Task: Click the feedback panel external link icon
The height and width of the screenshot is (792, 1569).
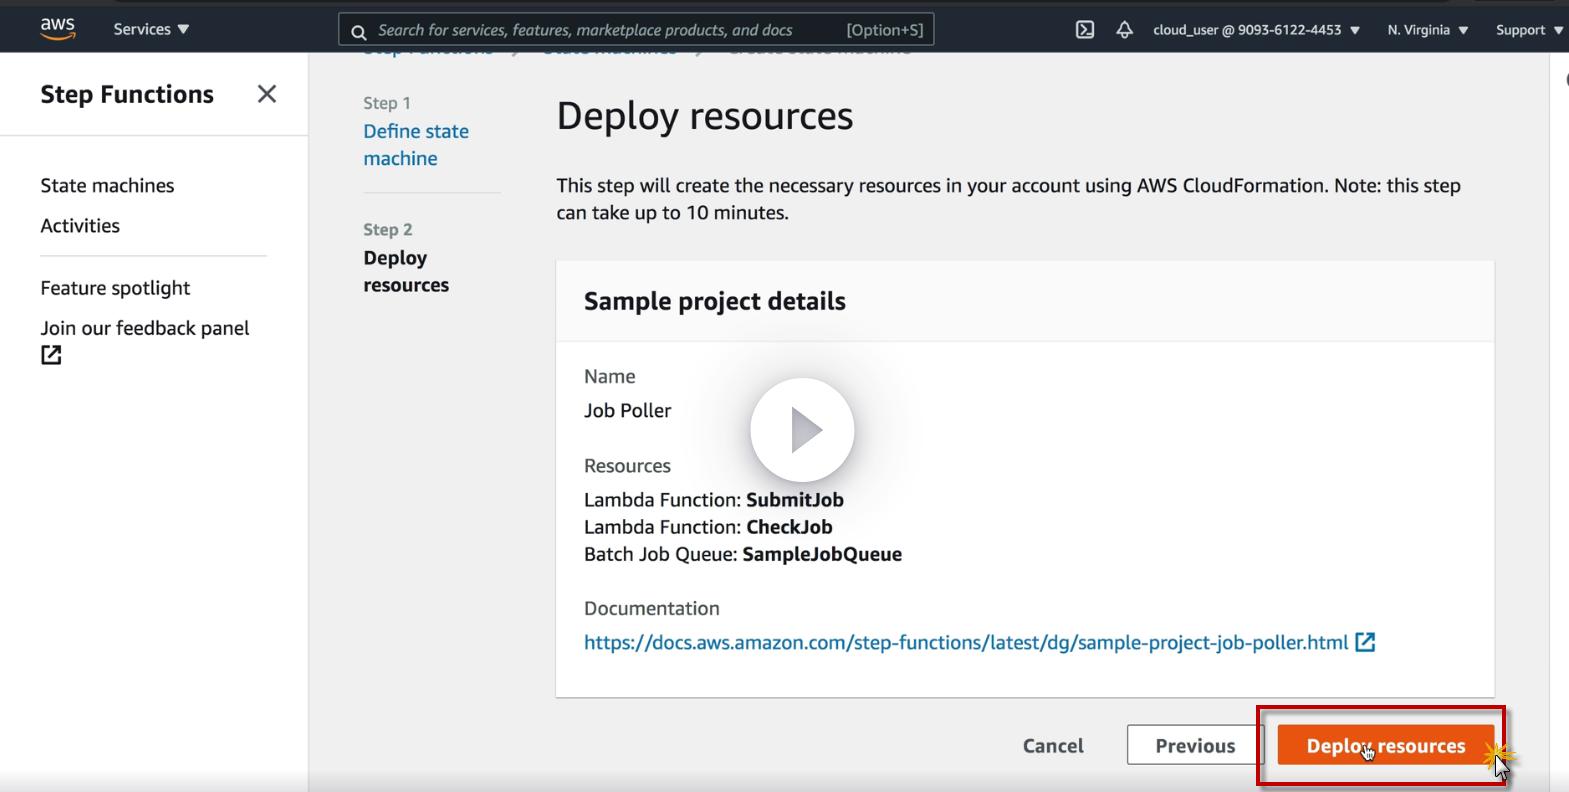Action: [x=51, y=355]
